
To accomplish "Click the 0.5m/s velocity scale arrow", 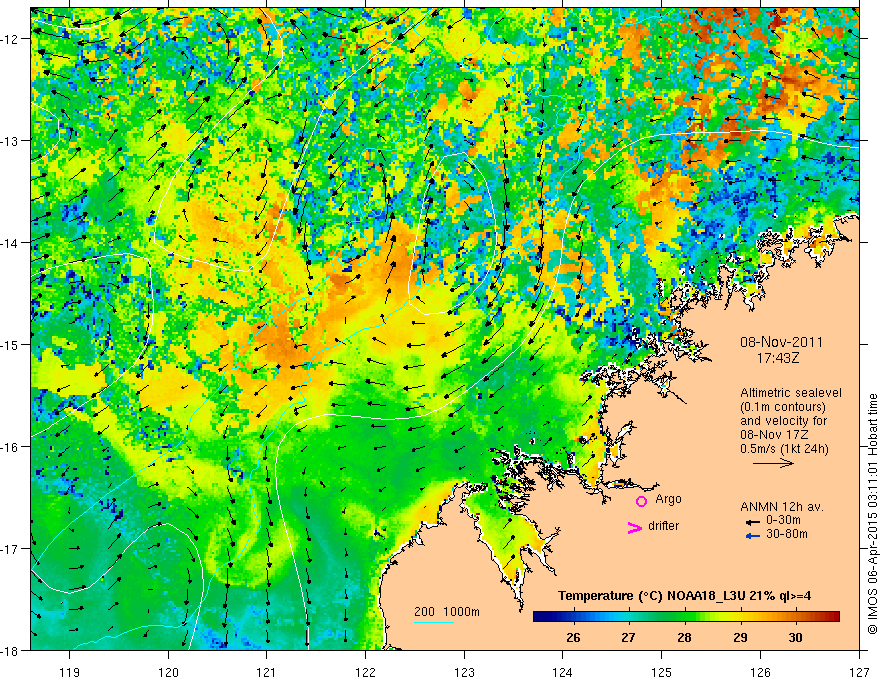I will (773, 463).
